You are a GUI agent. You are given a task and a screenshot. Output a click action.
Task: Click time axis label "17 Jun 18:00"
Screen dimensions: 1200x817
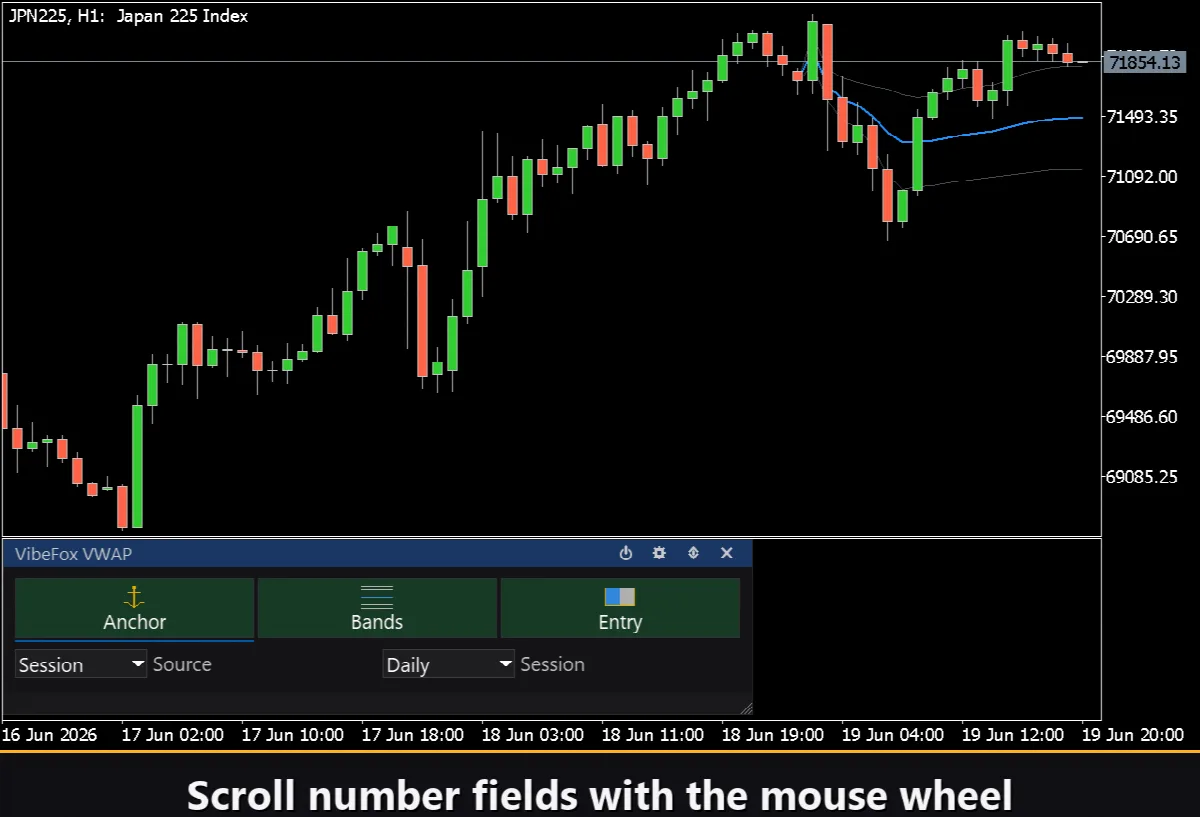pos(413,735)
